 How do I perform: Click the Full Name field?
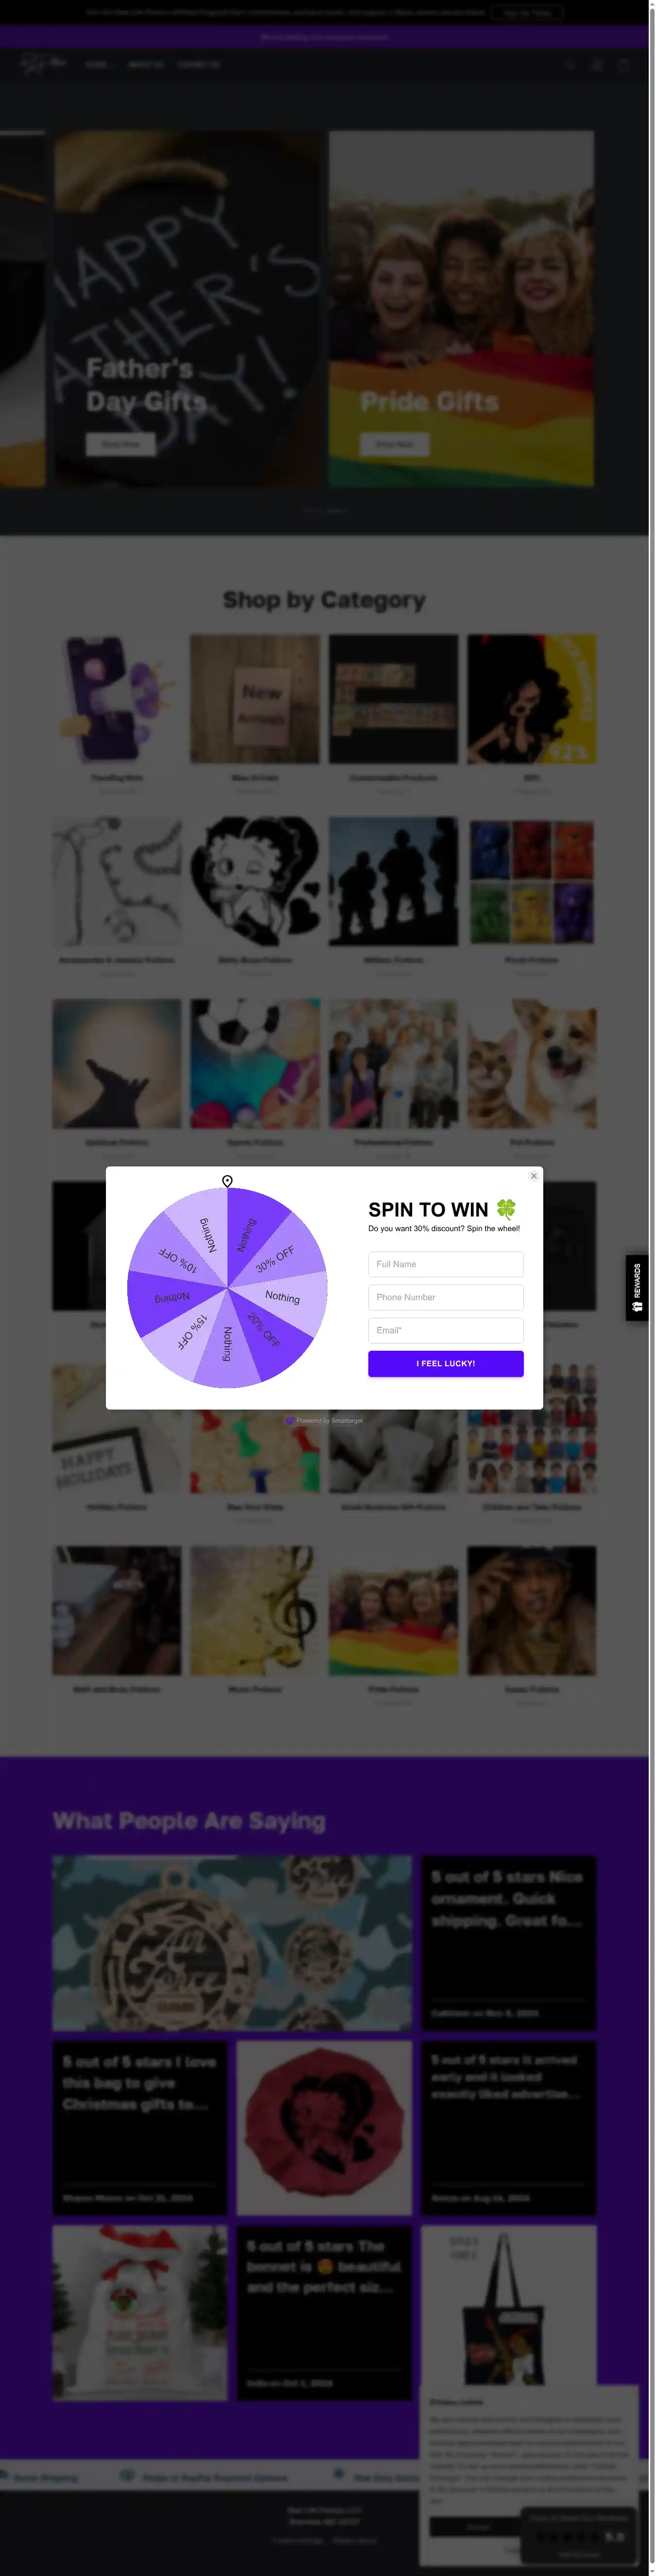446,1264
